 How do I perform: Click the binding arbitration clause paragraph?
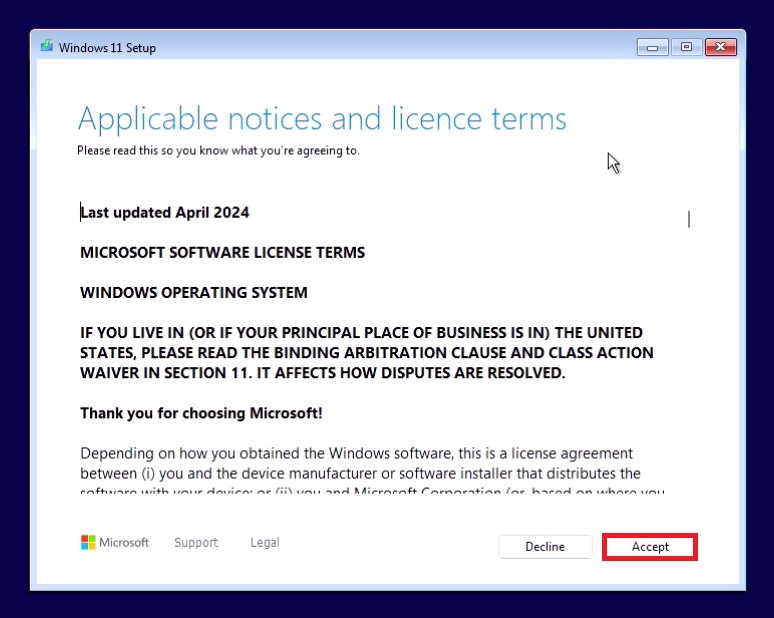pos(367,353)
